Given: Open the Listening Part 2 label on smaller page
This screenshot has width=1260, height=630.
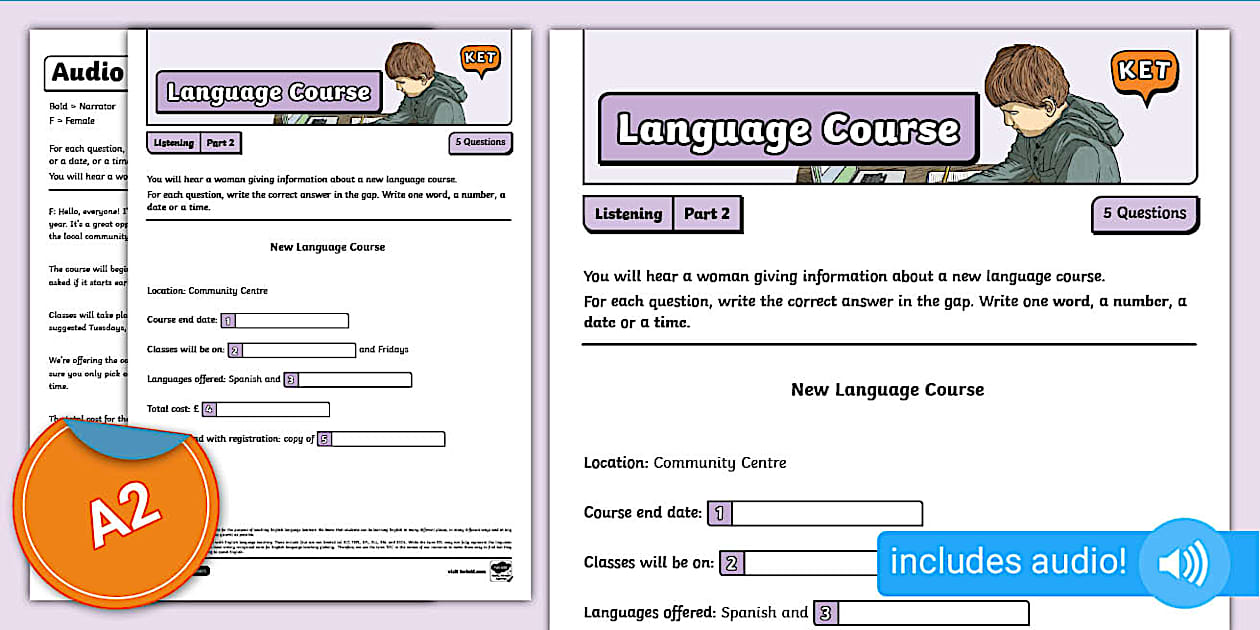Looking at the screenshot, I should click(x=195, y=142).
